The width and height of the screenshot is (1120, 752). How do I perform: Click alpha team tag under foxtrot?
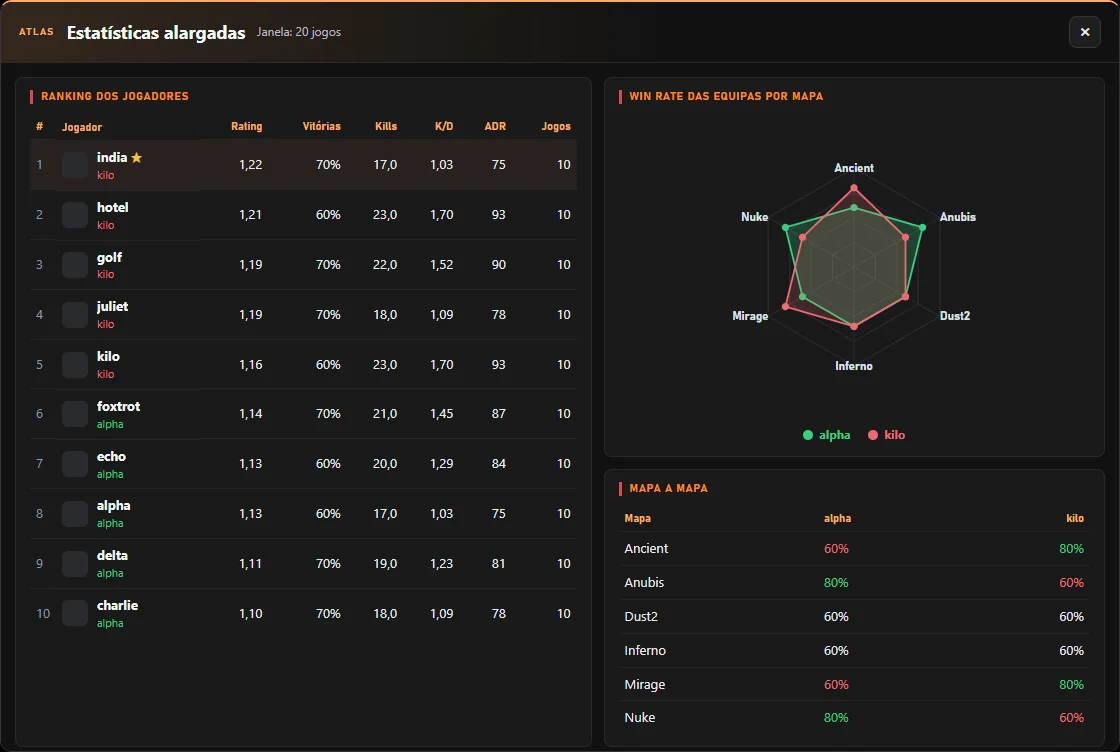(x=110, y=424)
